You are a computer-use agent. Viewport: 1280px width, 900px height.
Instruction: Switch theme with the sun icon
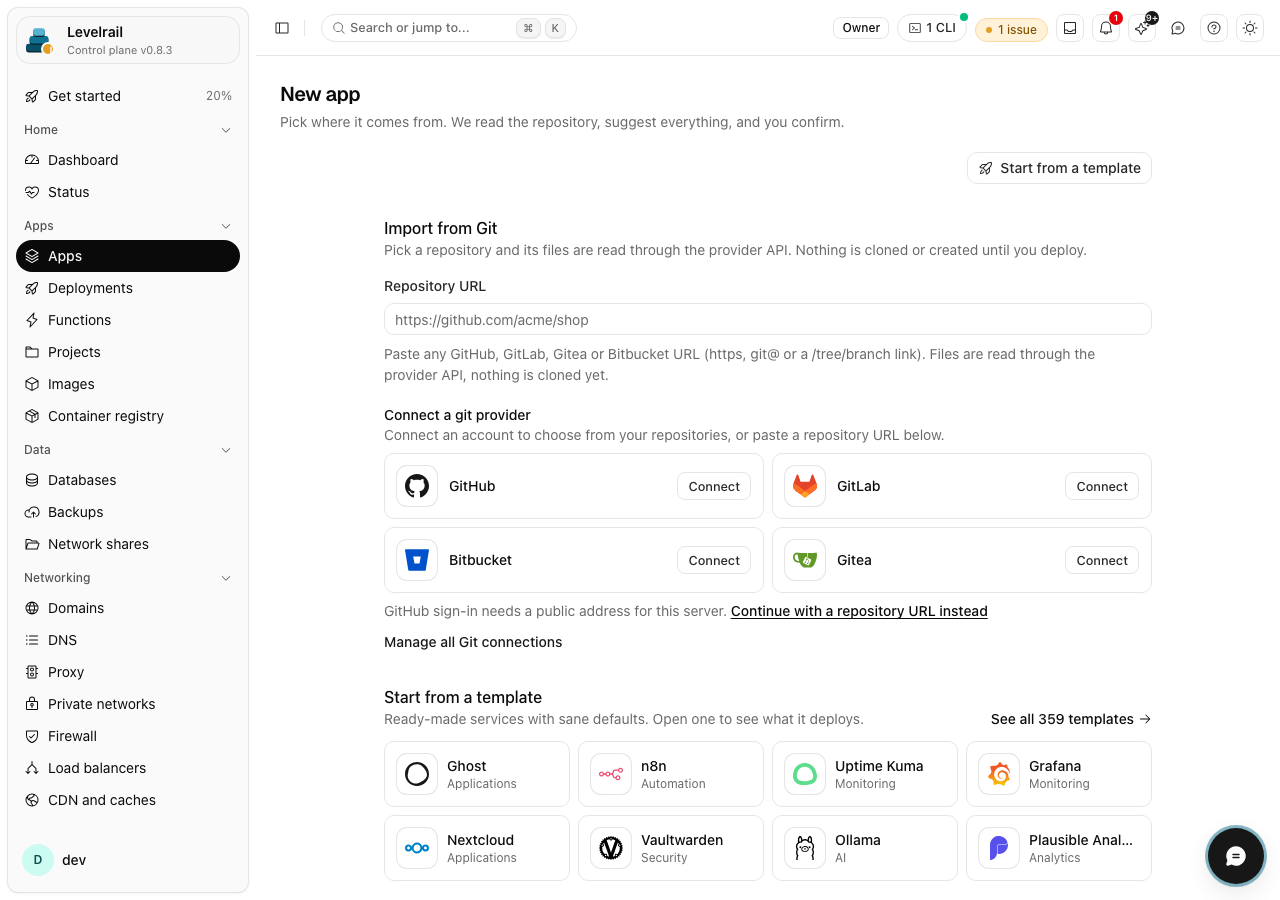[1250, 28]
